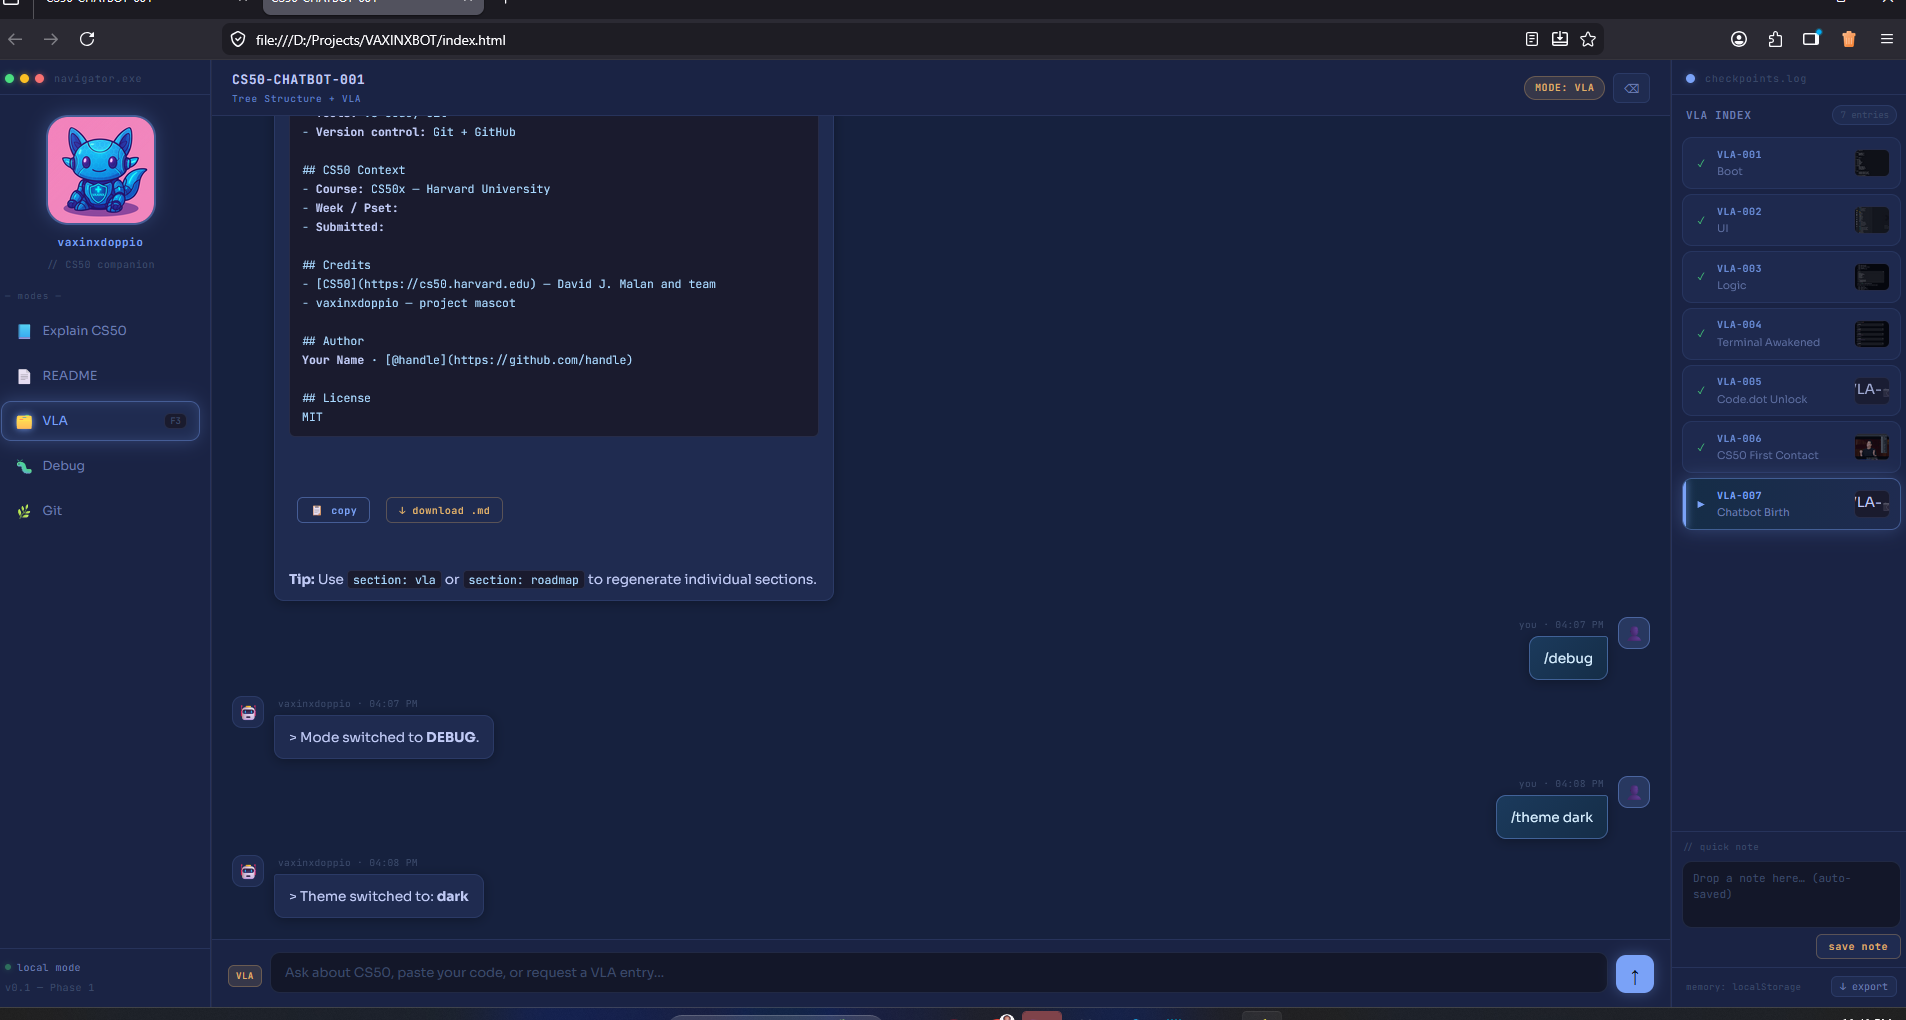Click the CS50-CHATBOT-001 header title

[x=298, y=79]
